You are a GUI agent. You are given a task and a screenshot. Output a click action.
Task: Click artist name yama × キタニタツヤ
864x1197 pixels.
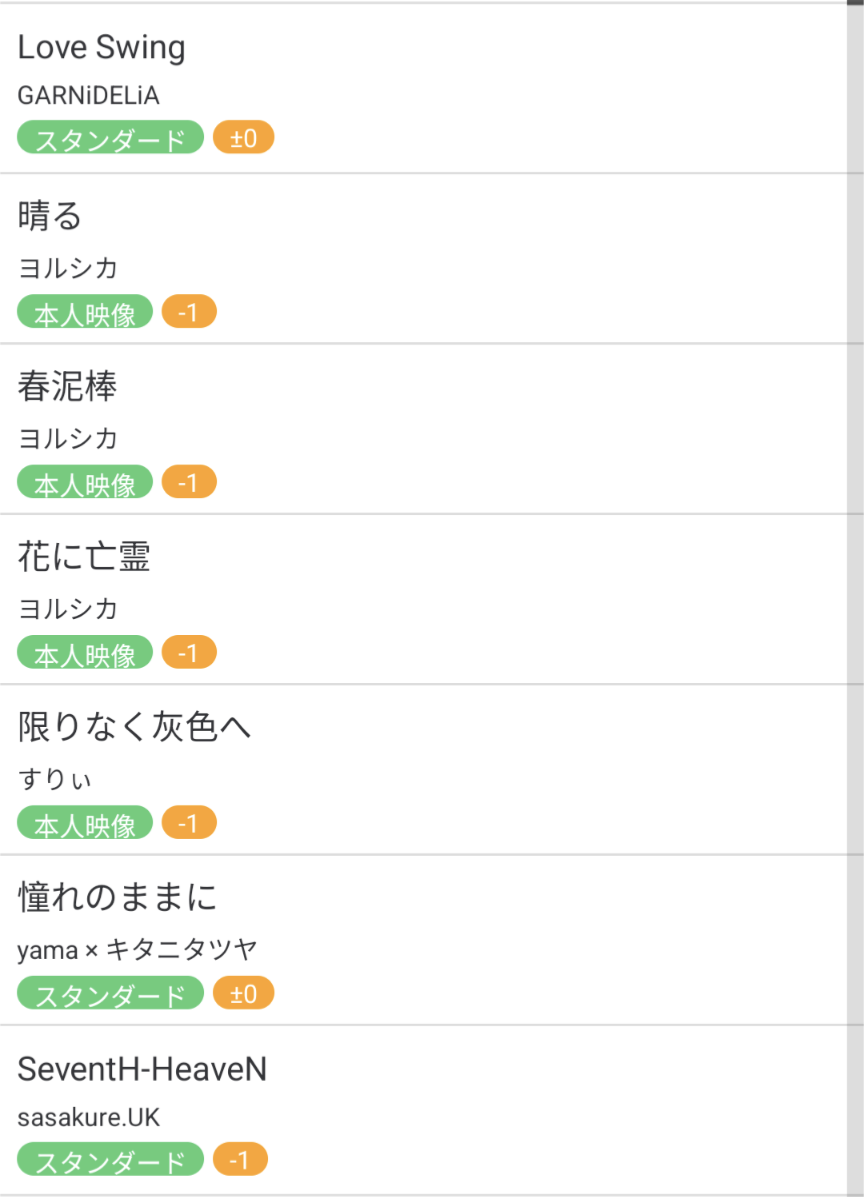click(x=137, y=949)
